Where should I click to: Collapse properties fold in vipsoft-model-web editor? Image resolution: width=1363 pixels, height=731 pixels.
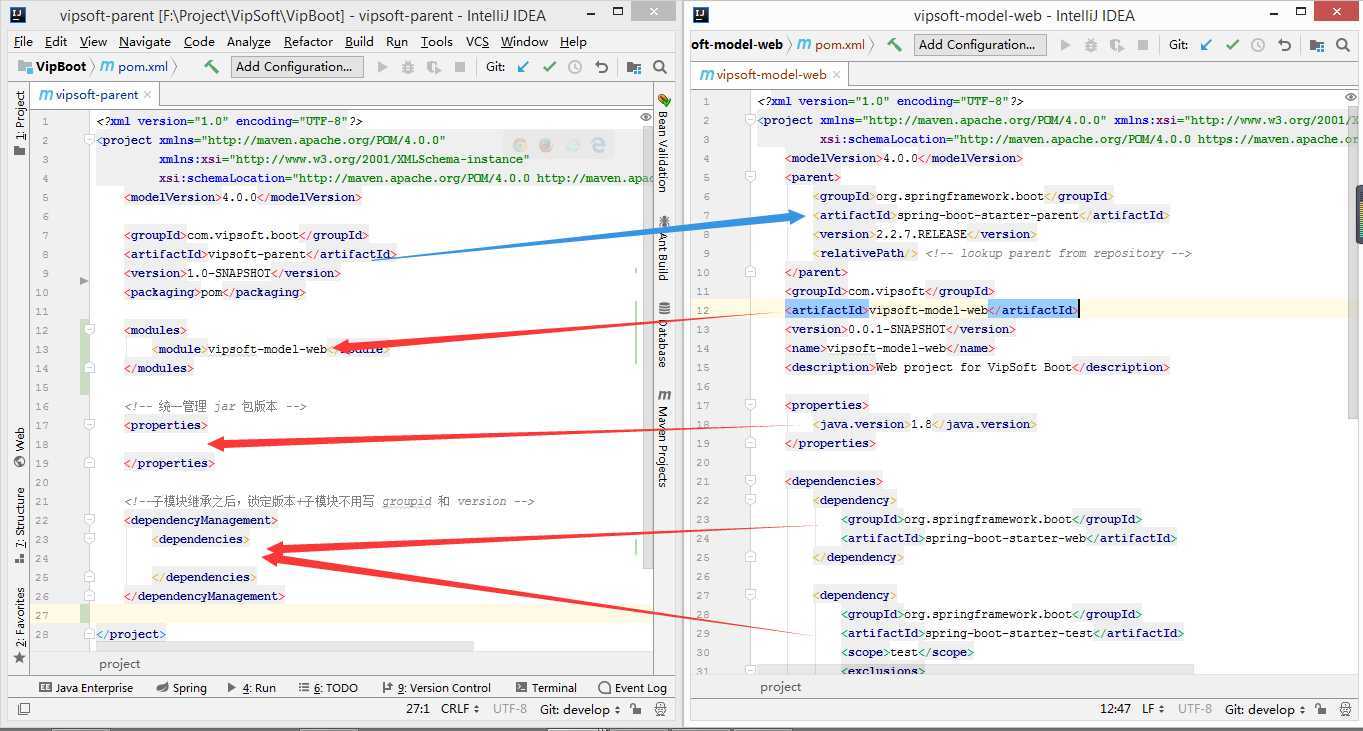[x=748, y=405]
